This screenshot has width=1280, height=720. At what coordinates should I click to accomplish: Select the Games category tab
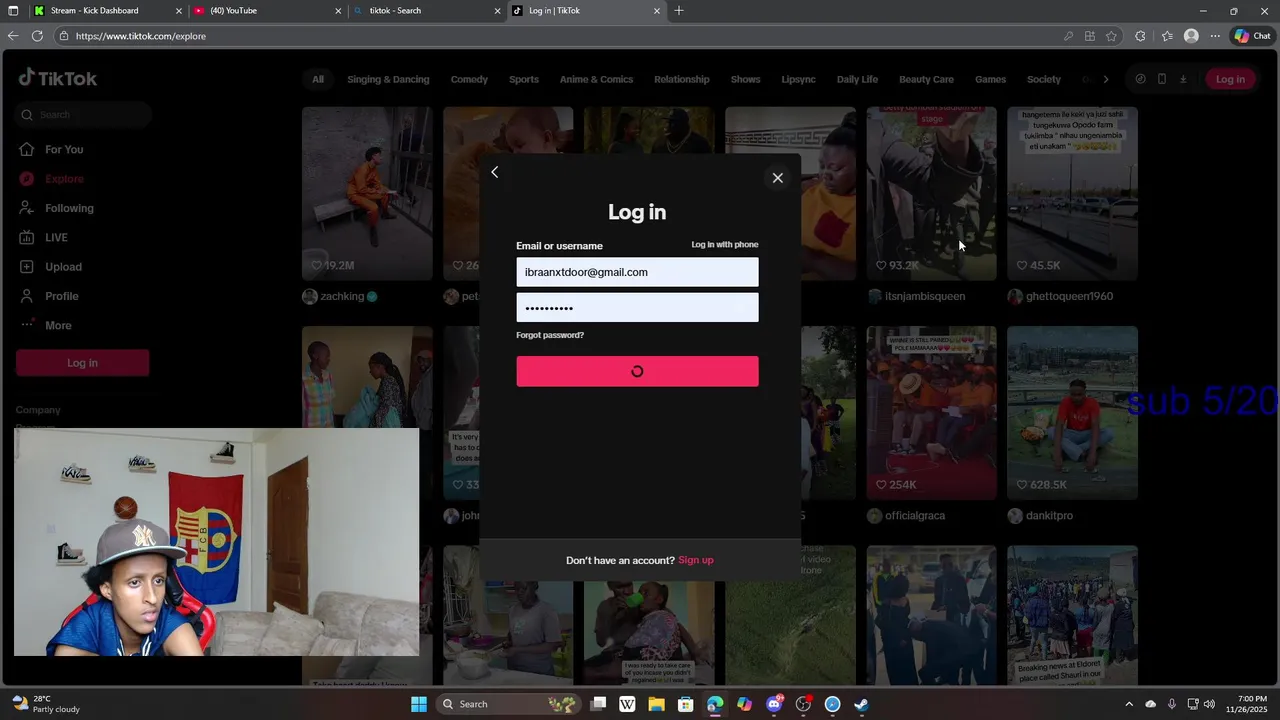click(x=990, y=79)
